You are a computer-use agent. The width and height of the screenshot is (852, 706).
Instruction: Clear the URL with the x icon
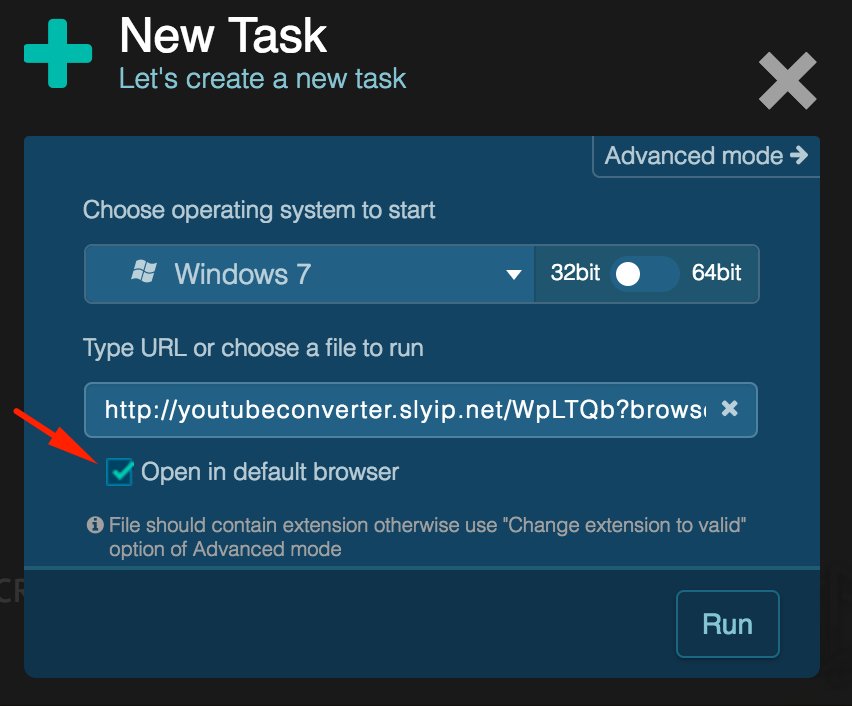[x=729, y=408]
